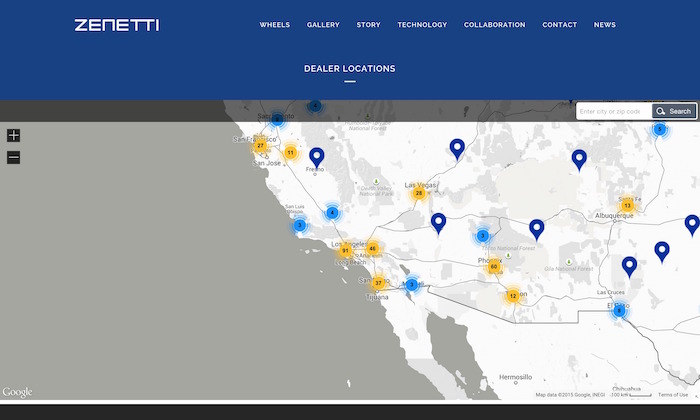The image size is (700, 420).
Task: Go to the Gallery page
Action: [x=323, y=25]
